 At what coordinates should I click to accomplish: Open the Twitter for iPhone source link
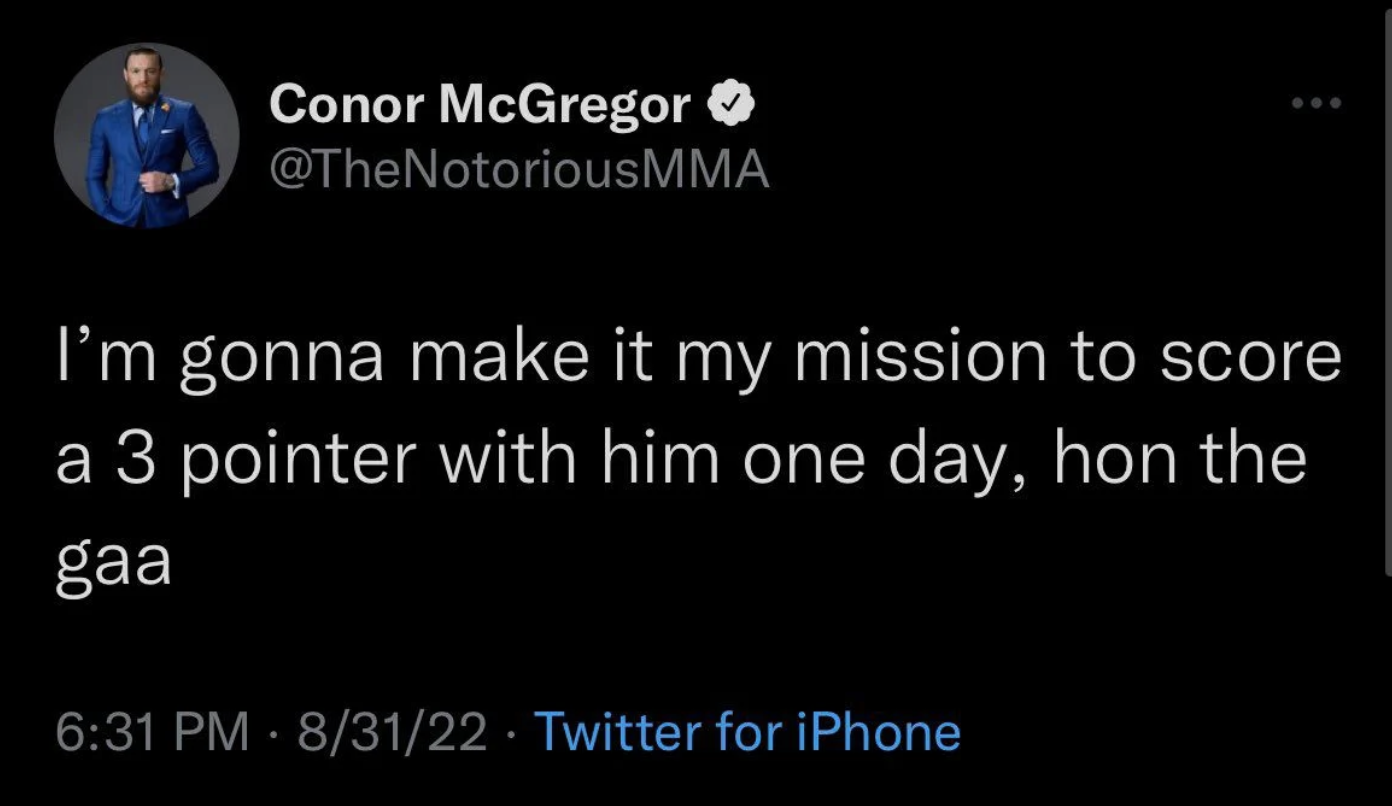coord(749,732)
